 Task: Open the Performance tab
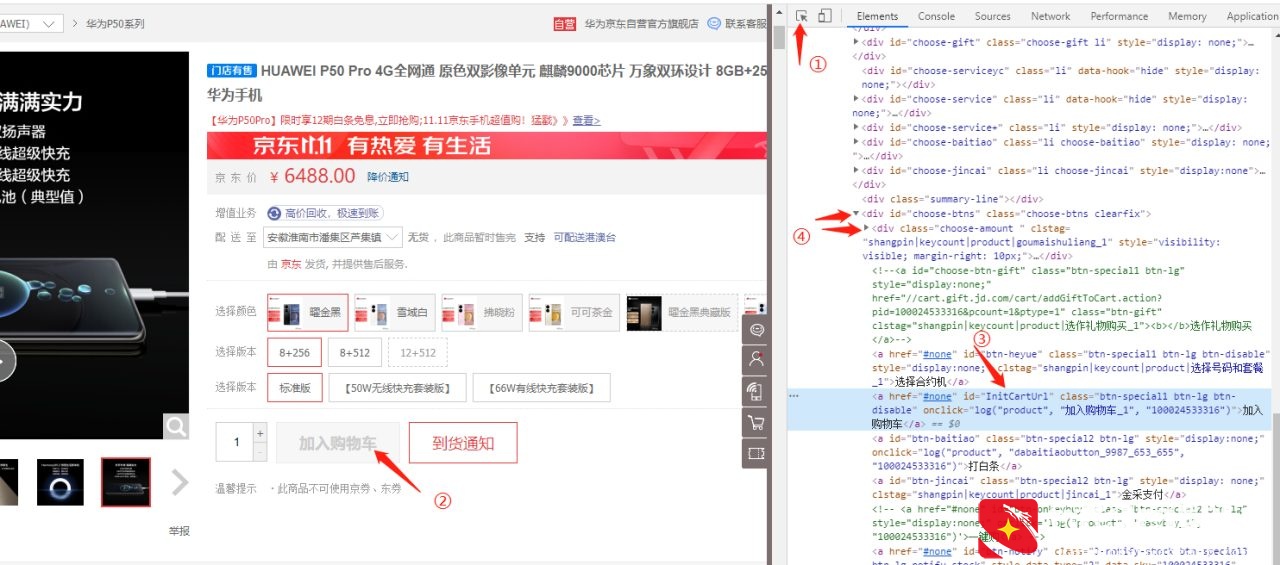(1119, 16)
